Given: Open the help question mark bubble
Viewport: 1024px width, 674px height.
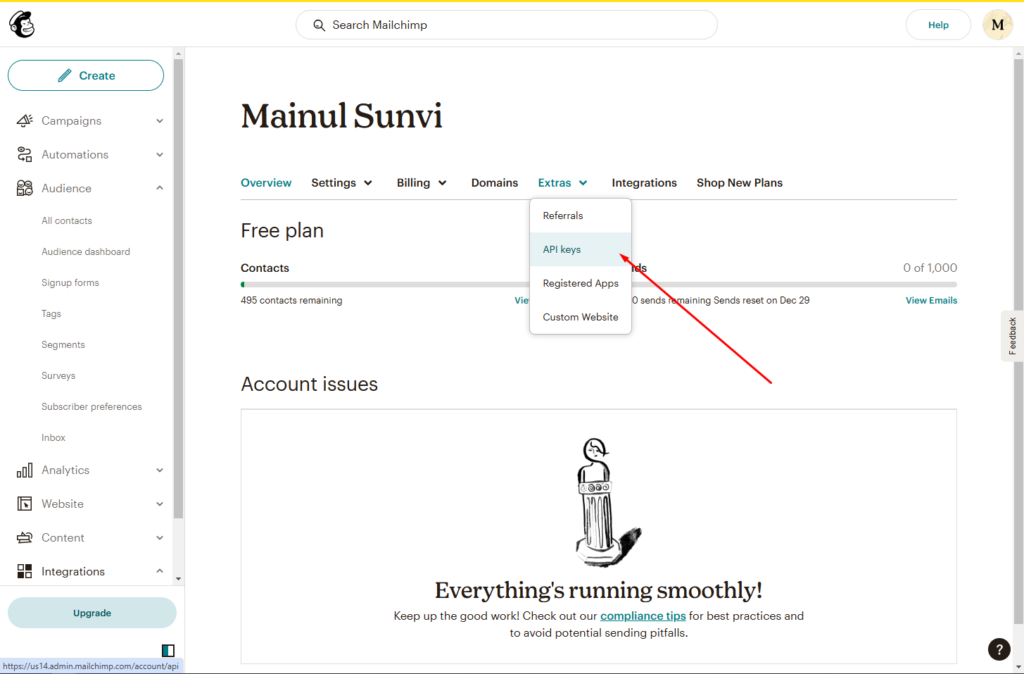Looking at the screenshot, I should tap(999, 649).
